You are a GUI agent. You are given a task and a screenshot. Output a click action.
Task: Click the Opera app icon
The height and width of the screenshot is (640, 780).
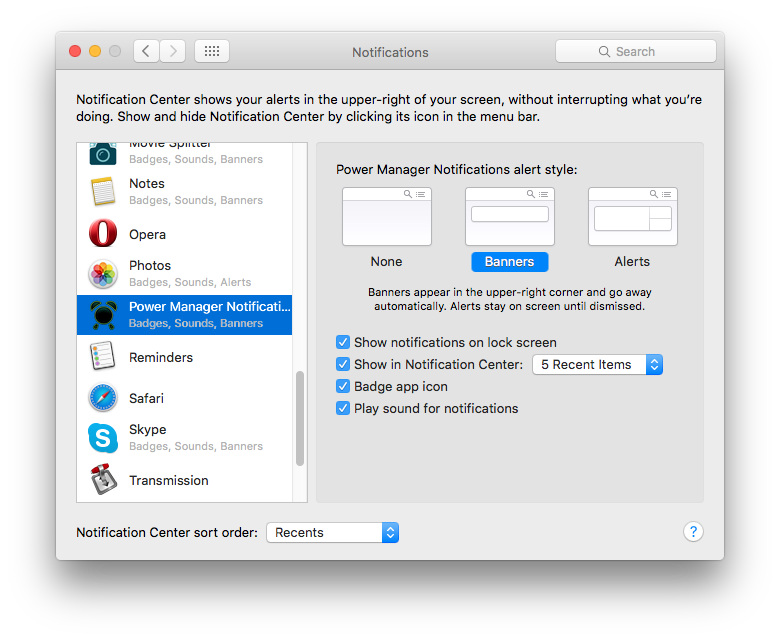point(103,233)
